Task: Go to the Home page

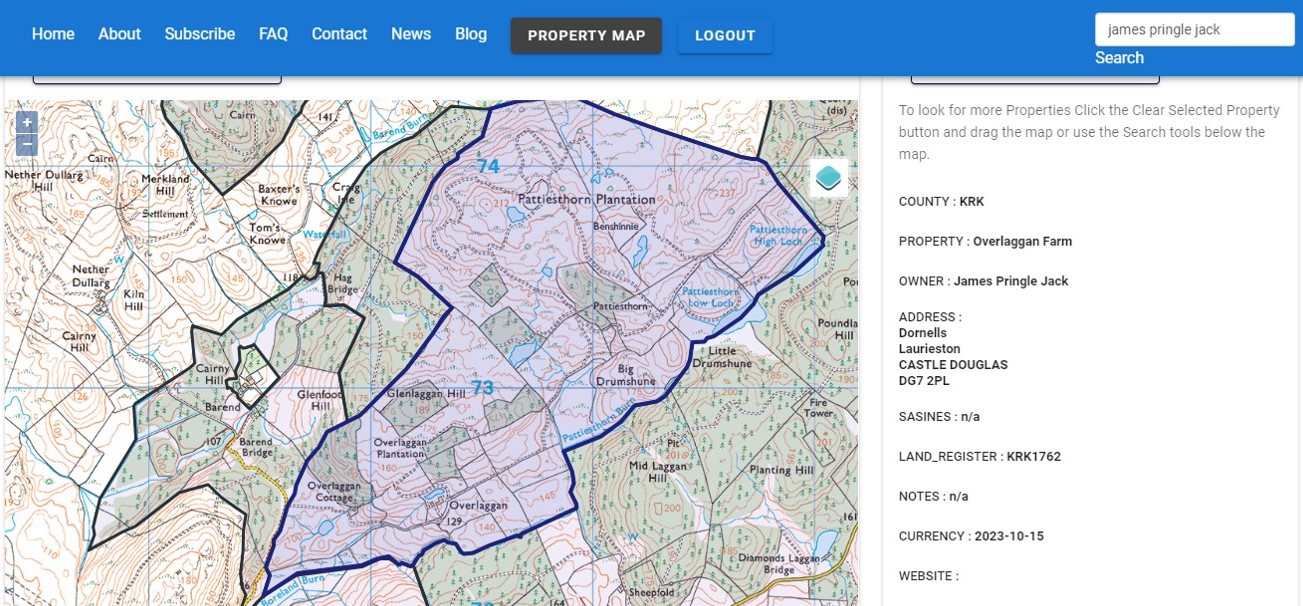Action: (x=53, y=34)
